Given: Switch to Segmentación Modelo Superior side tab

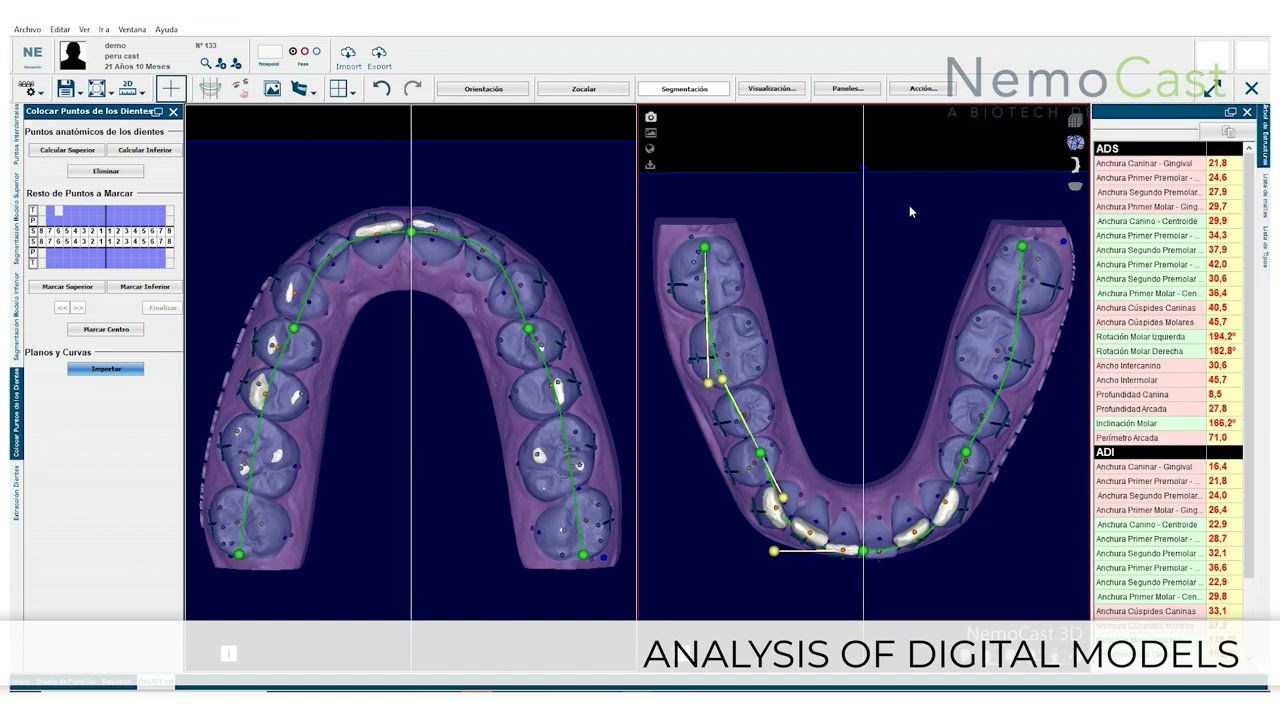Looking at the screenshot, I should (x=16, y=218).
